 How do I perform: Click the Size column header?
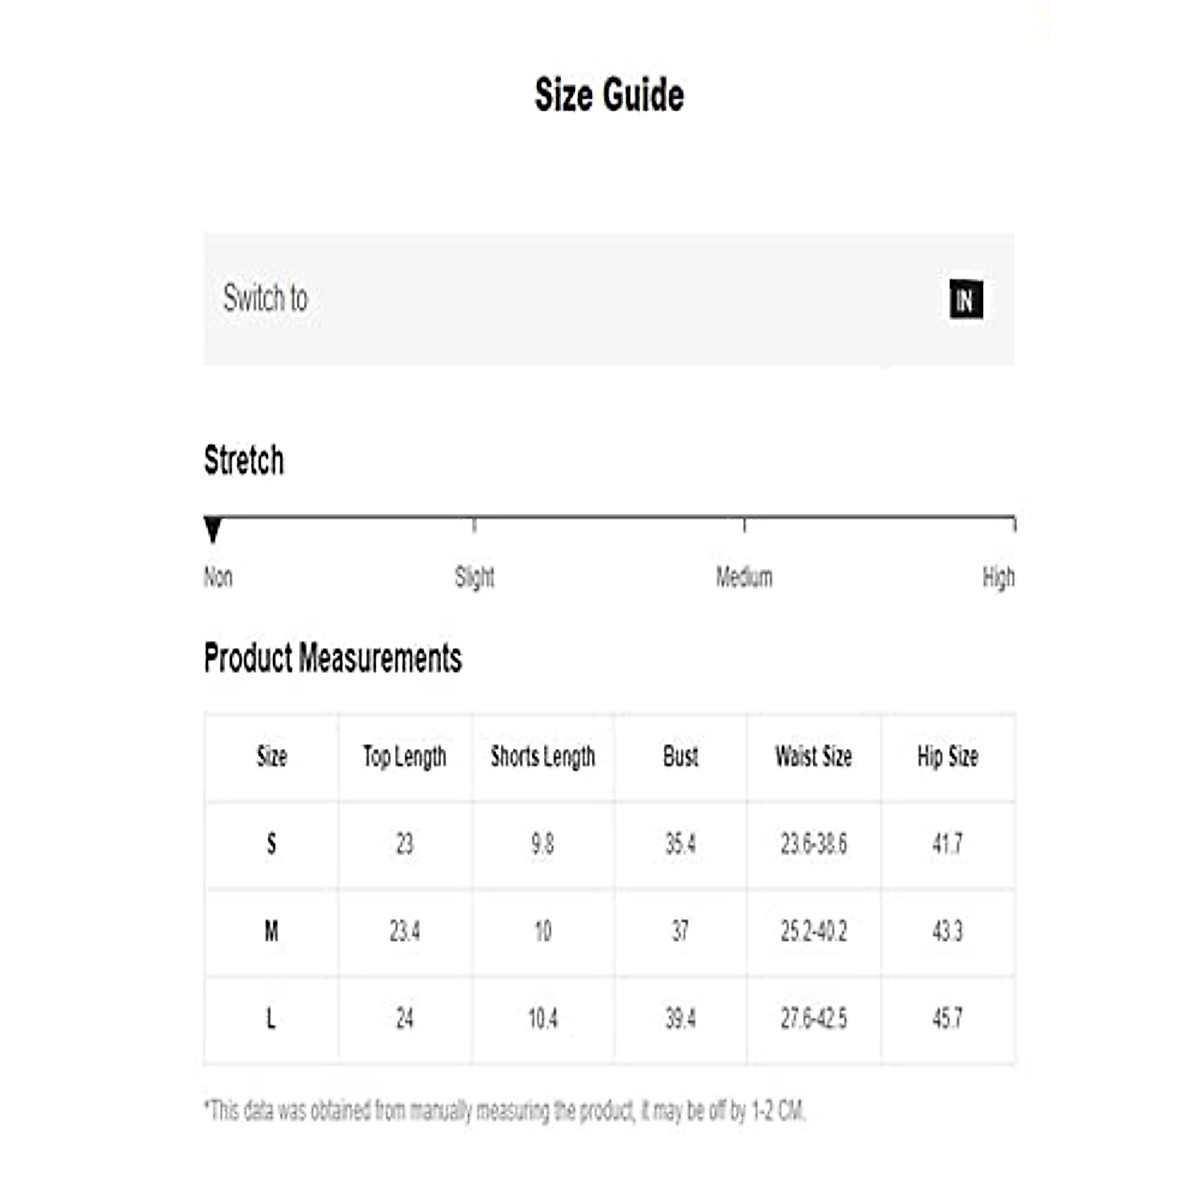pos(271,757)
